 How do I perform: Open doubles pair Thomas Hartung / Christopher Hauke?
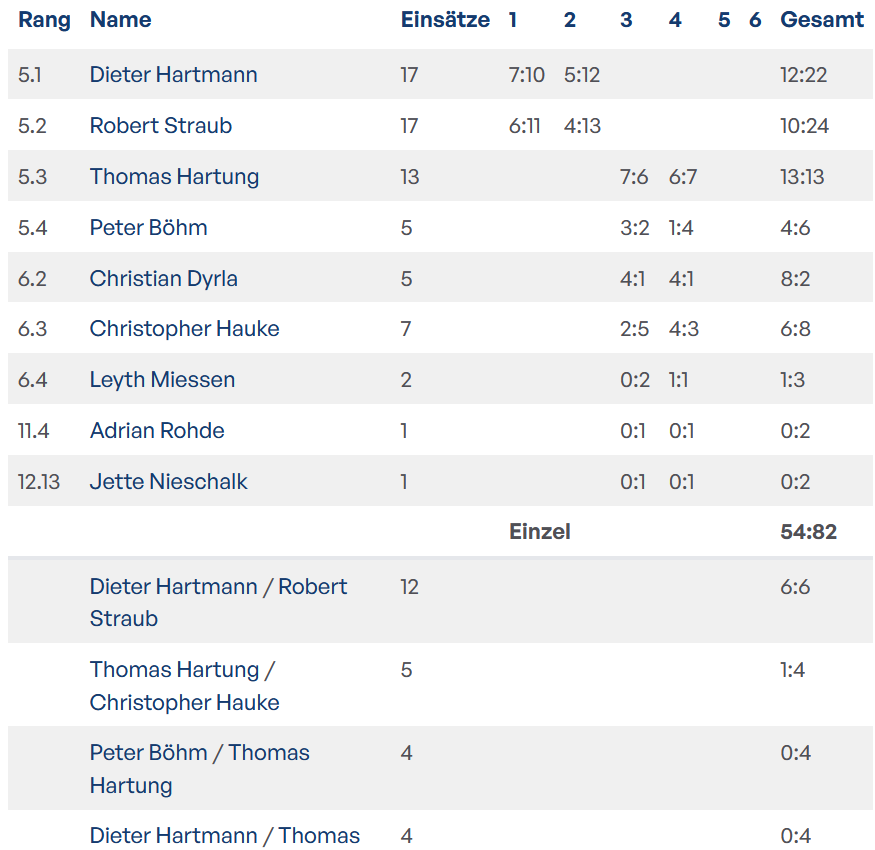pyautogui.click(x=184, y=686)
